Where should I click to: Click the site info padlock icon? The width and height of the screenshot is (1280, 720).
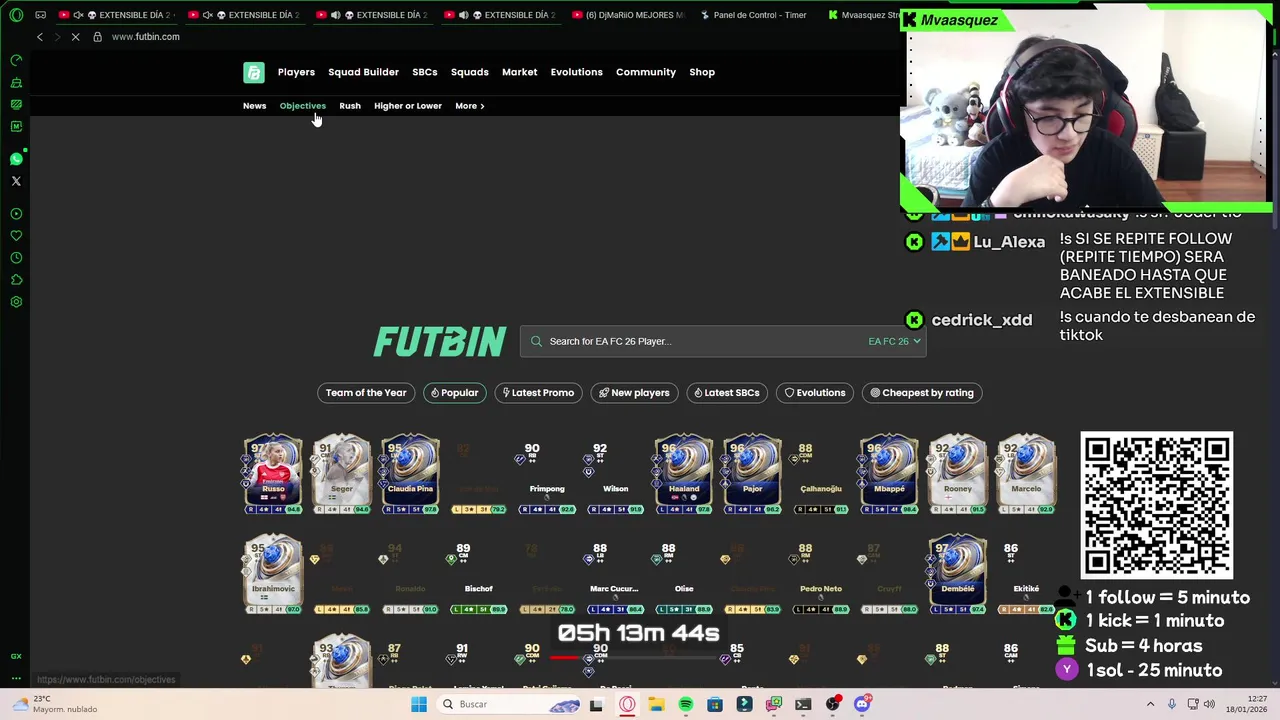tap(97, 37)
